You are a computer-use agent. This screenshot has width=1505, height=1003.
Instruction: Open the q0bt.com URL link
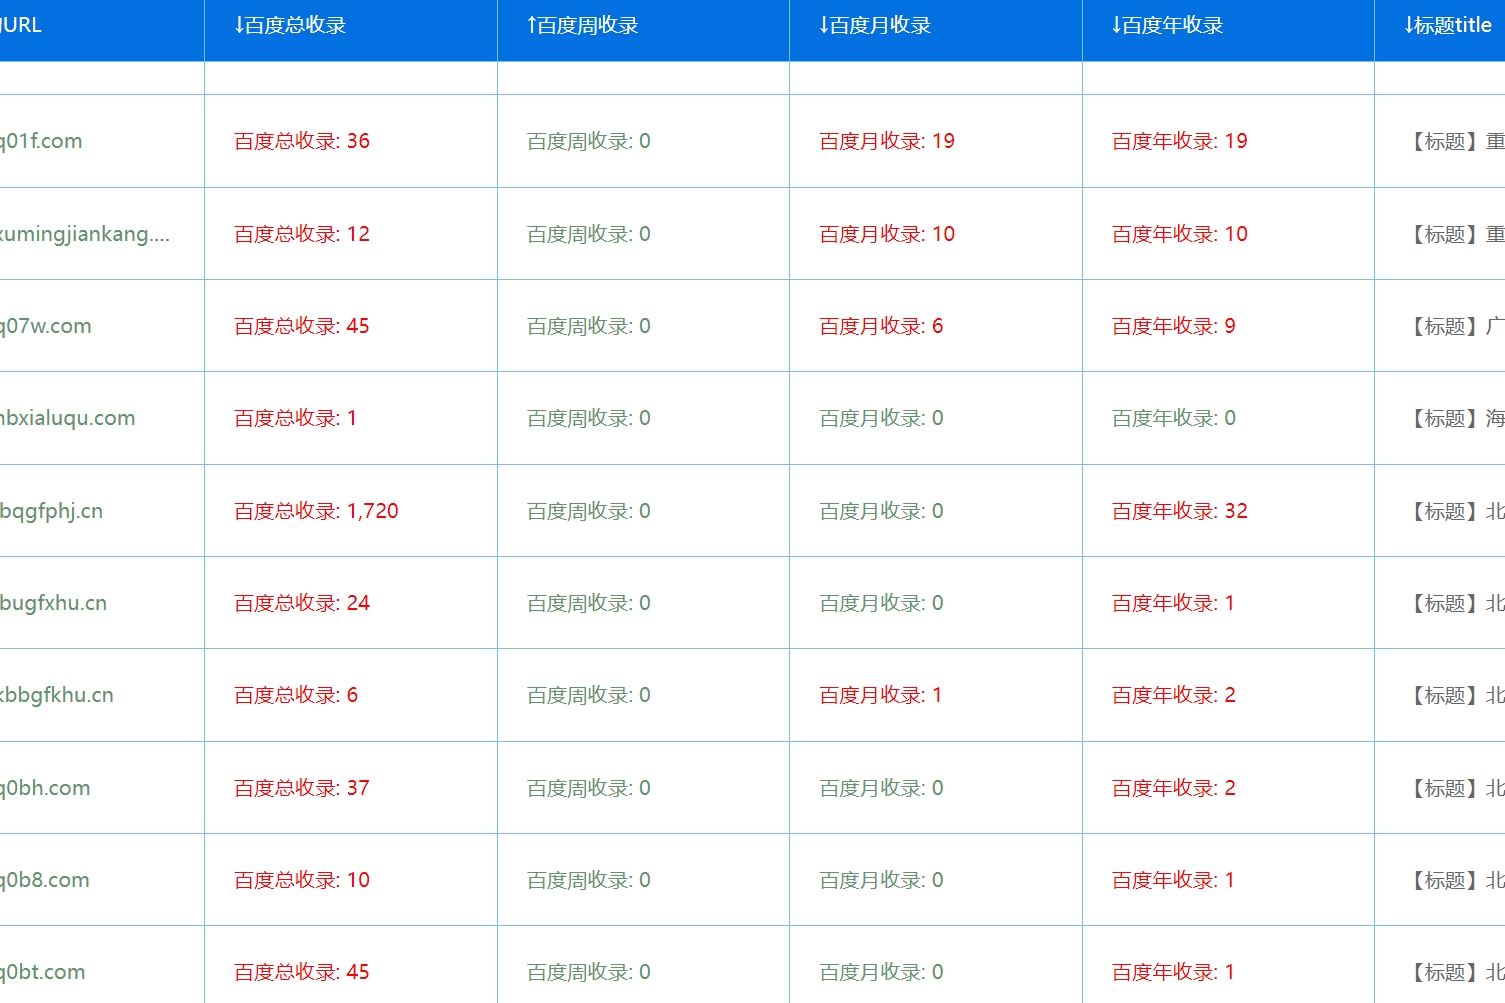pos(43,972)
